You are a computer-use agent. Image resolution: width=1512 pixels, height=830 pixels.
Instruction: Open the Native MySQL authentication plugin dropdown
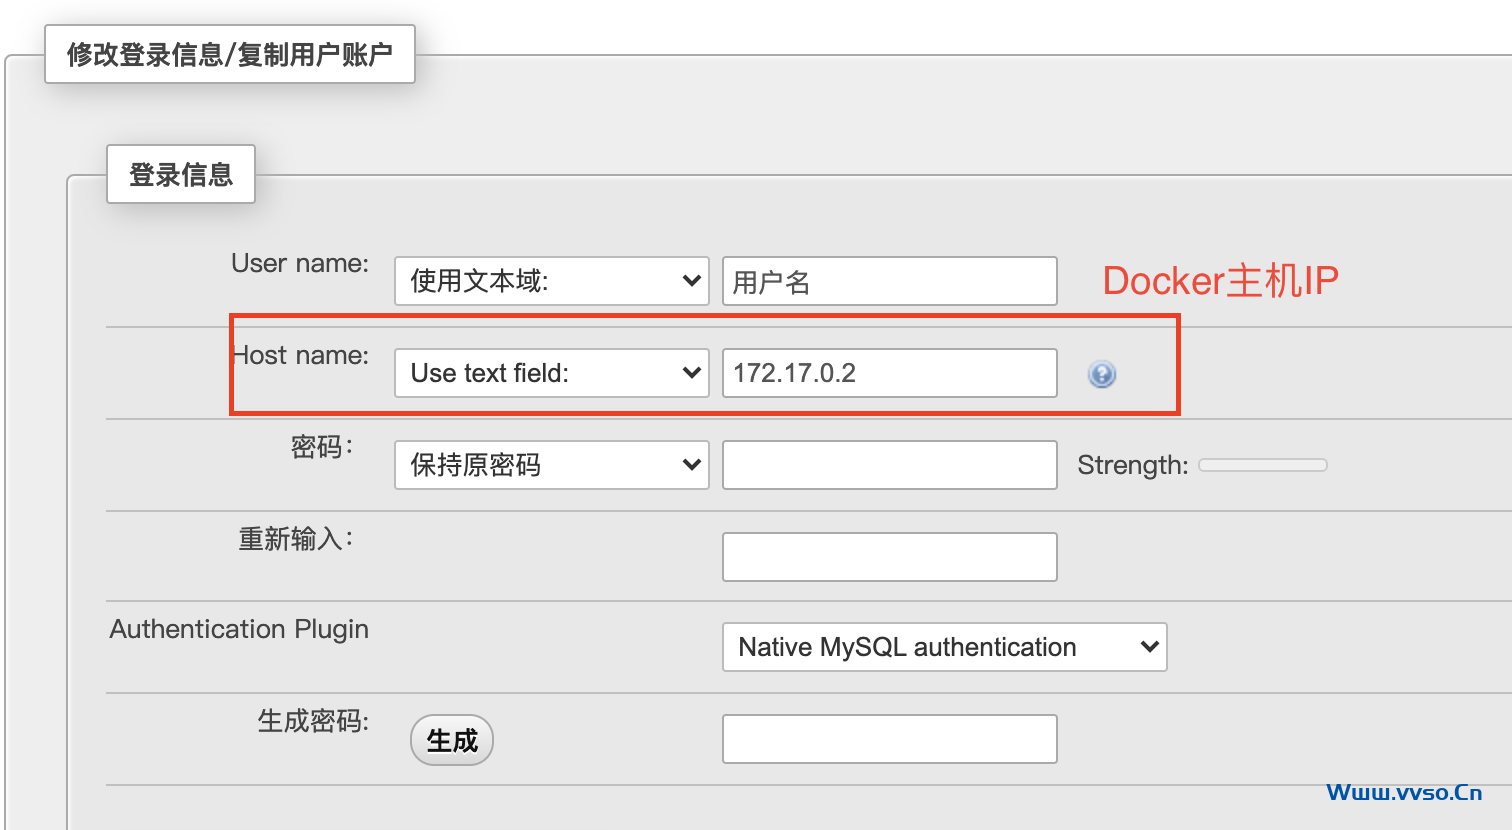pos(945,647)
